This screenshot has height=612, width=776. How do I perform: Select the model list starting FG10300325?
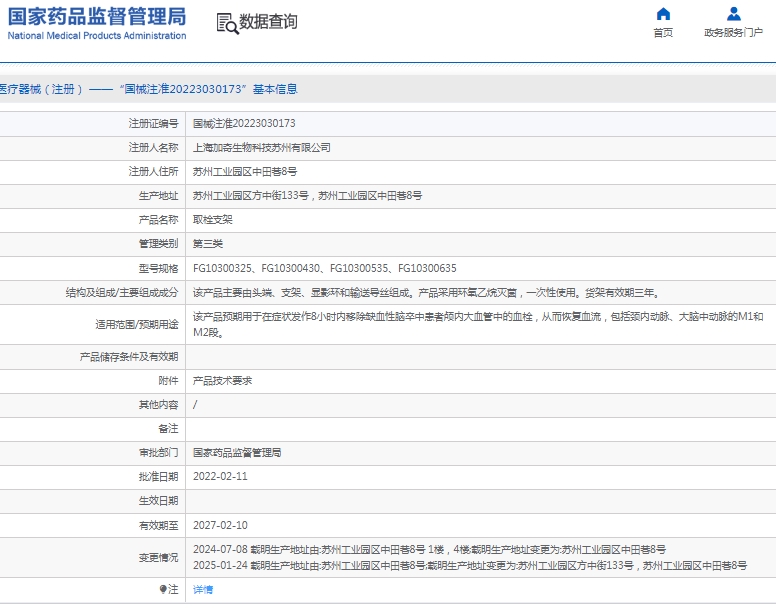[x=325, y=268]
